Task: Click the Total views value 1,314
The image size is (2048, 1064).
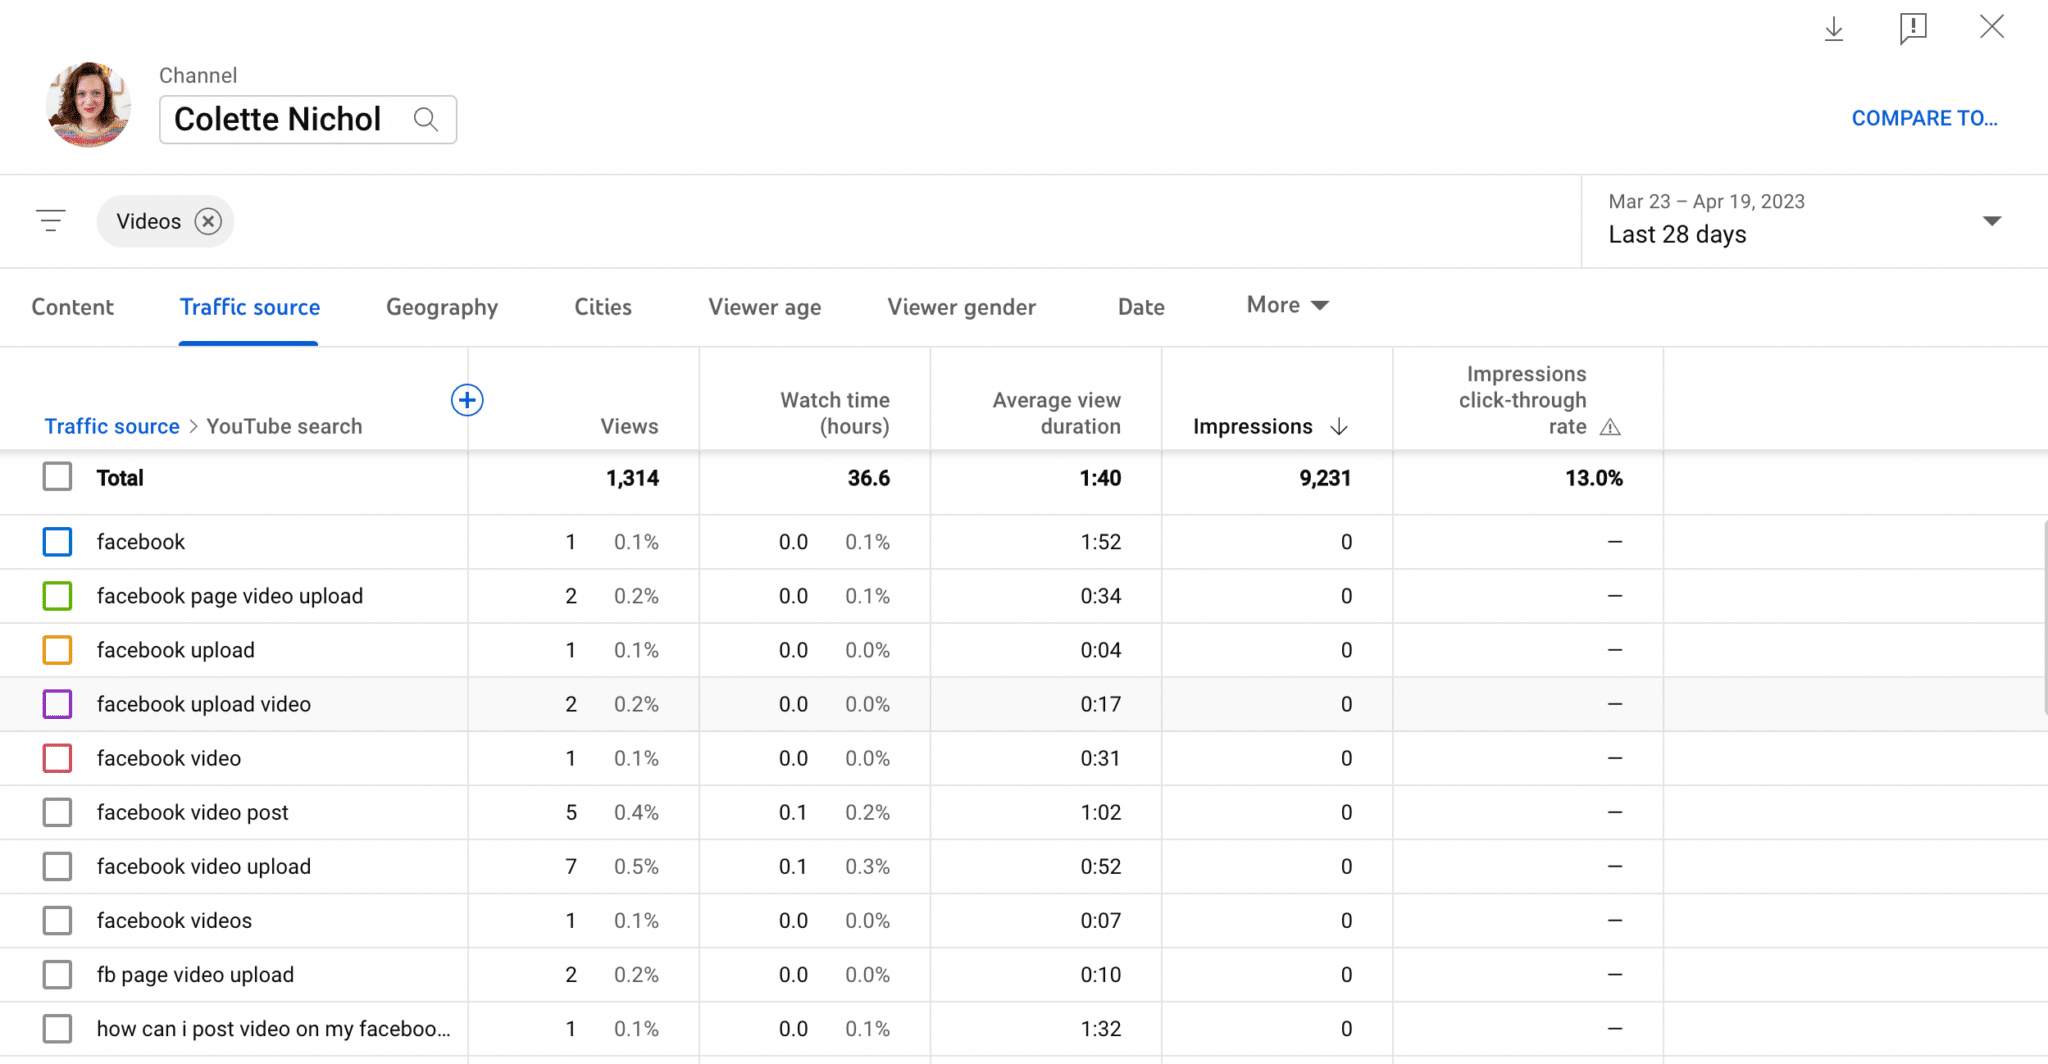Action: (x=632, y=478)
